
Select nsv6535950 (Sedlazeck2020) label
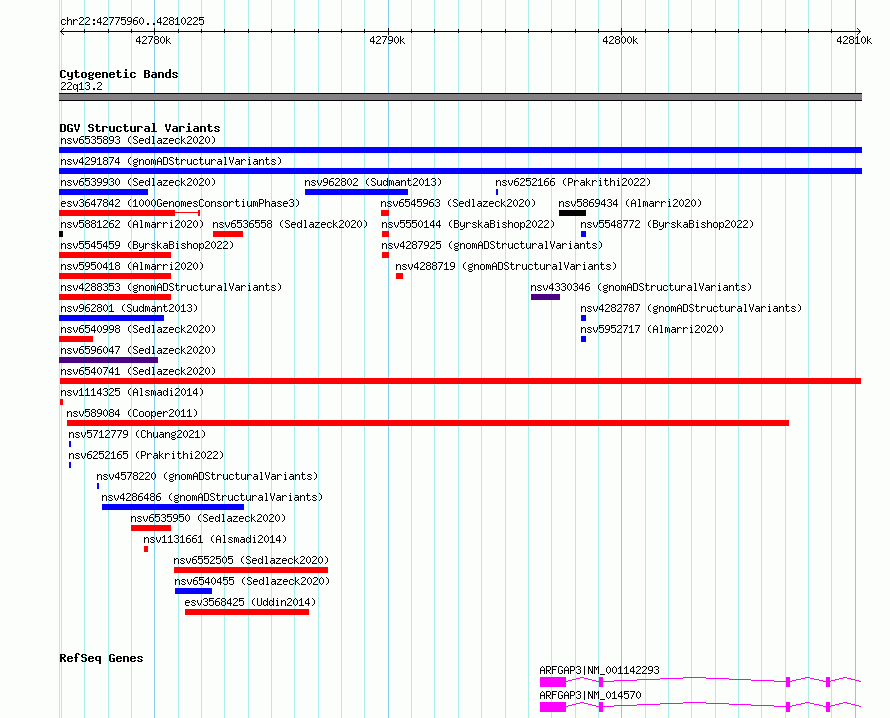208,518
